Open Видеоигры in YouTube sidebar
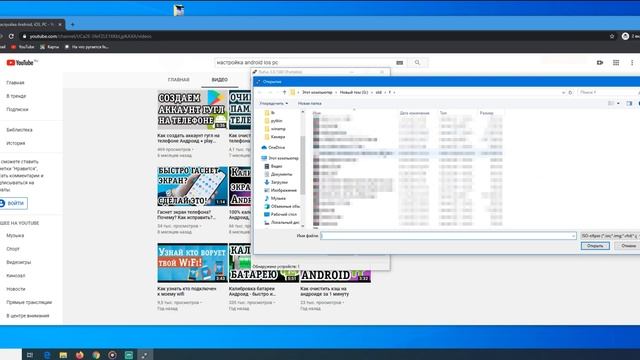640x360 pixels. pos(18,262)
